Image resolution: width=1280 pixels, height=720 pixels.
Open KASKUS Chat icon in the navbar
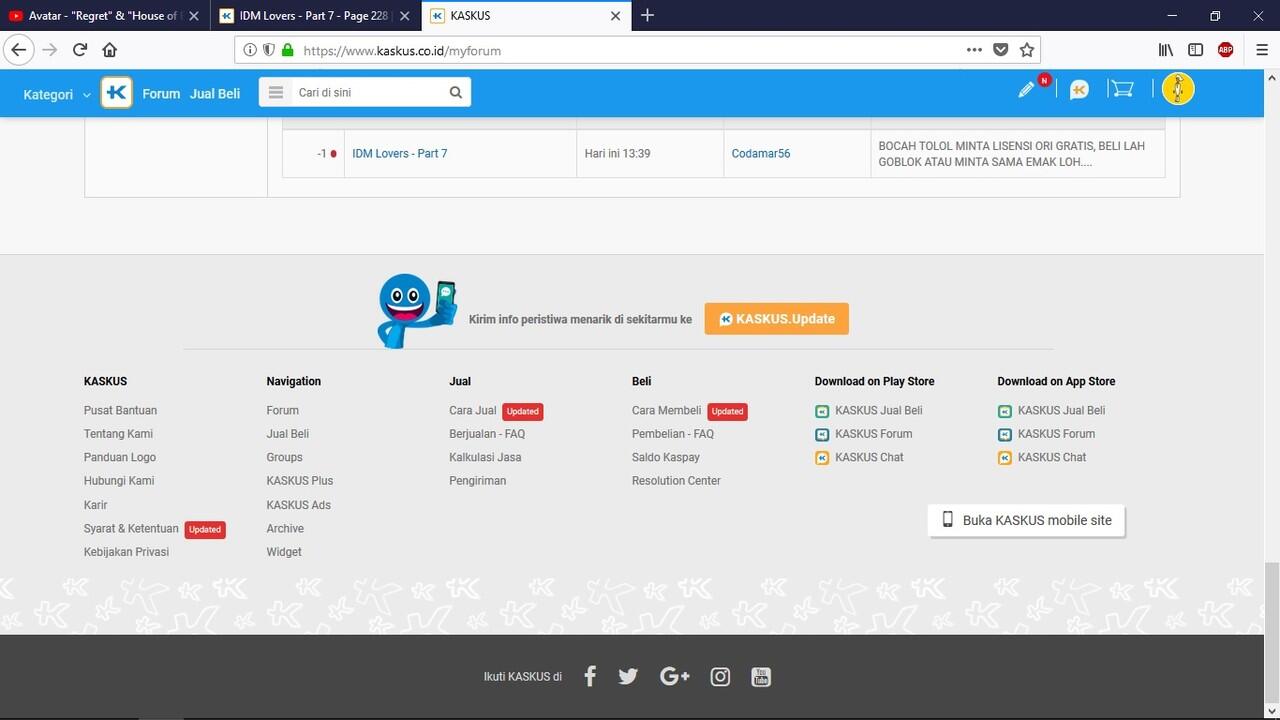click(x=1077, y=90)
